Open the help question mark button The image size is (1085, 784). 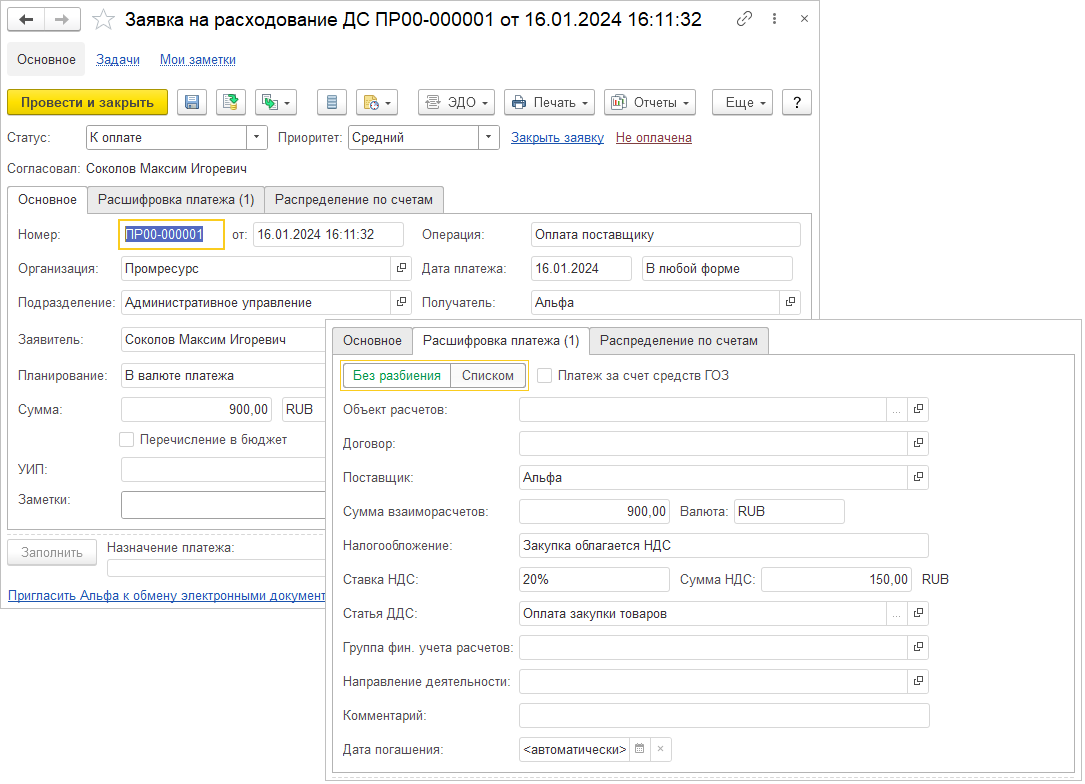click(x=796, y=102)
